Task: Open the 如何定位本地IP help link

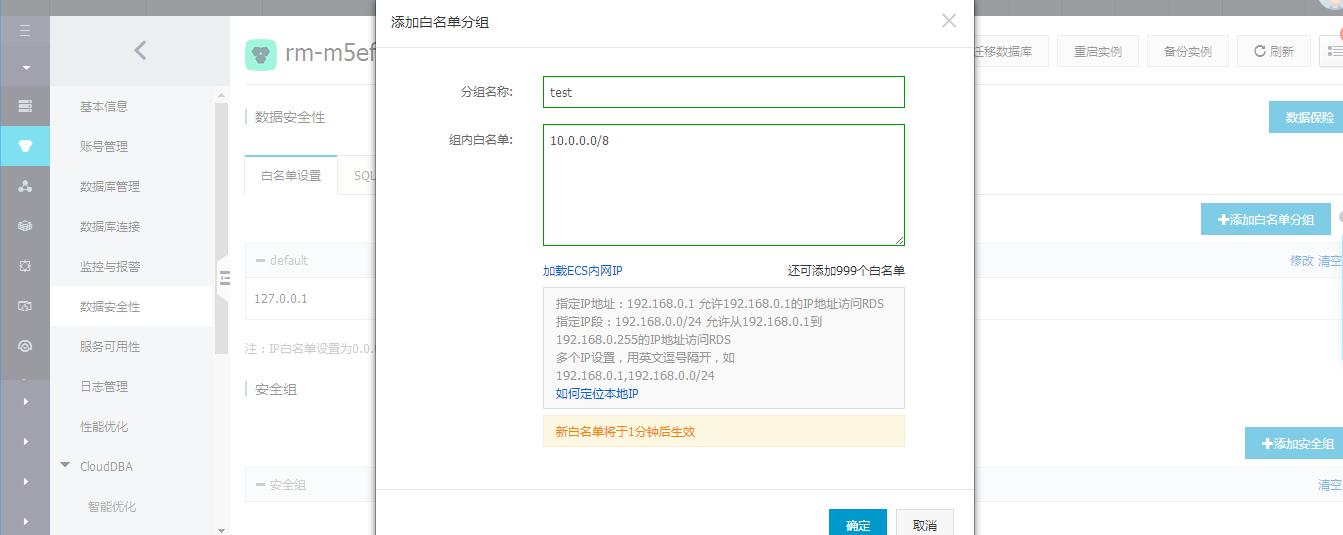Action: click(597, 394)
